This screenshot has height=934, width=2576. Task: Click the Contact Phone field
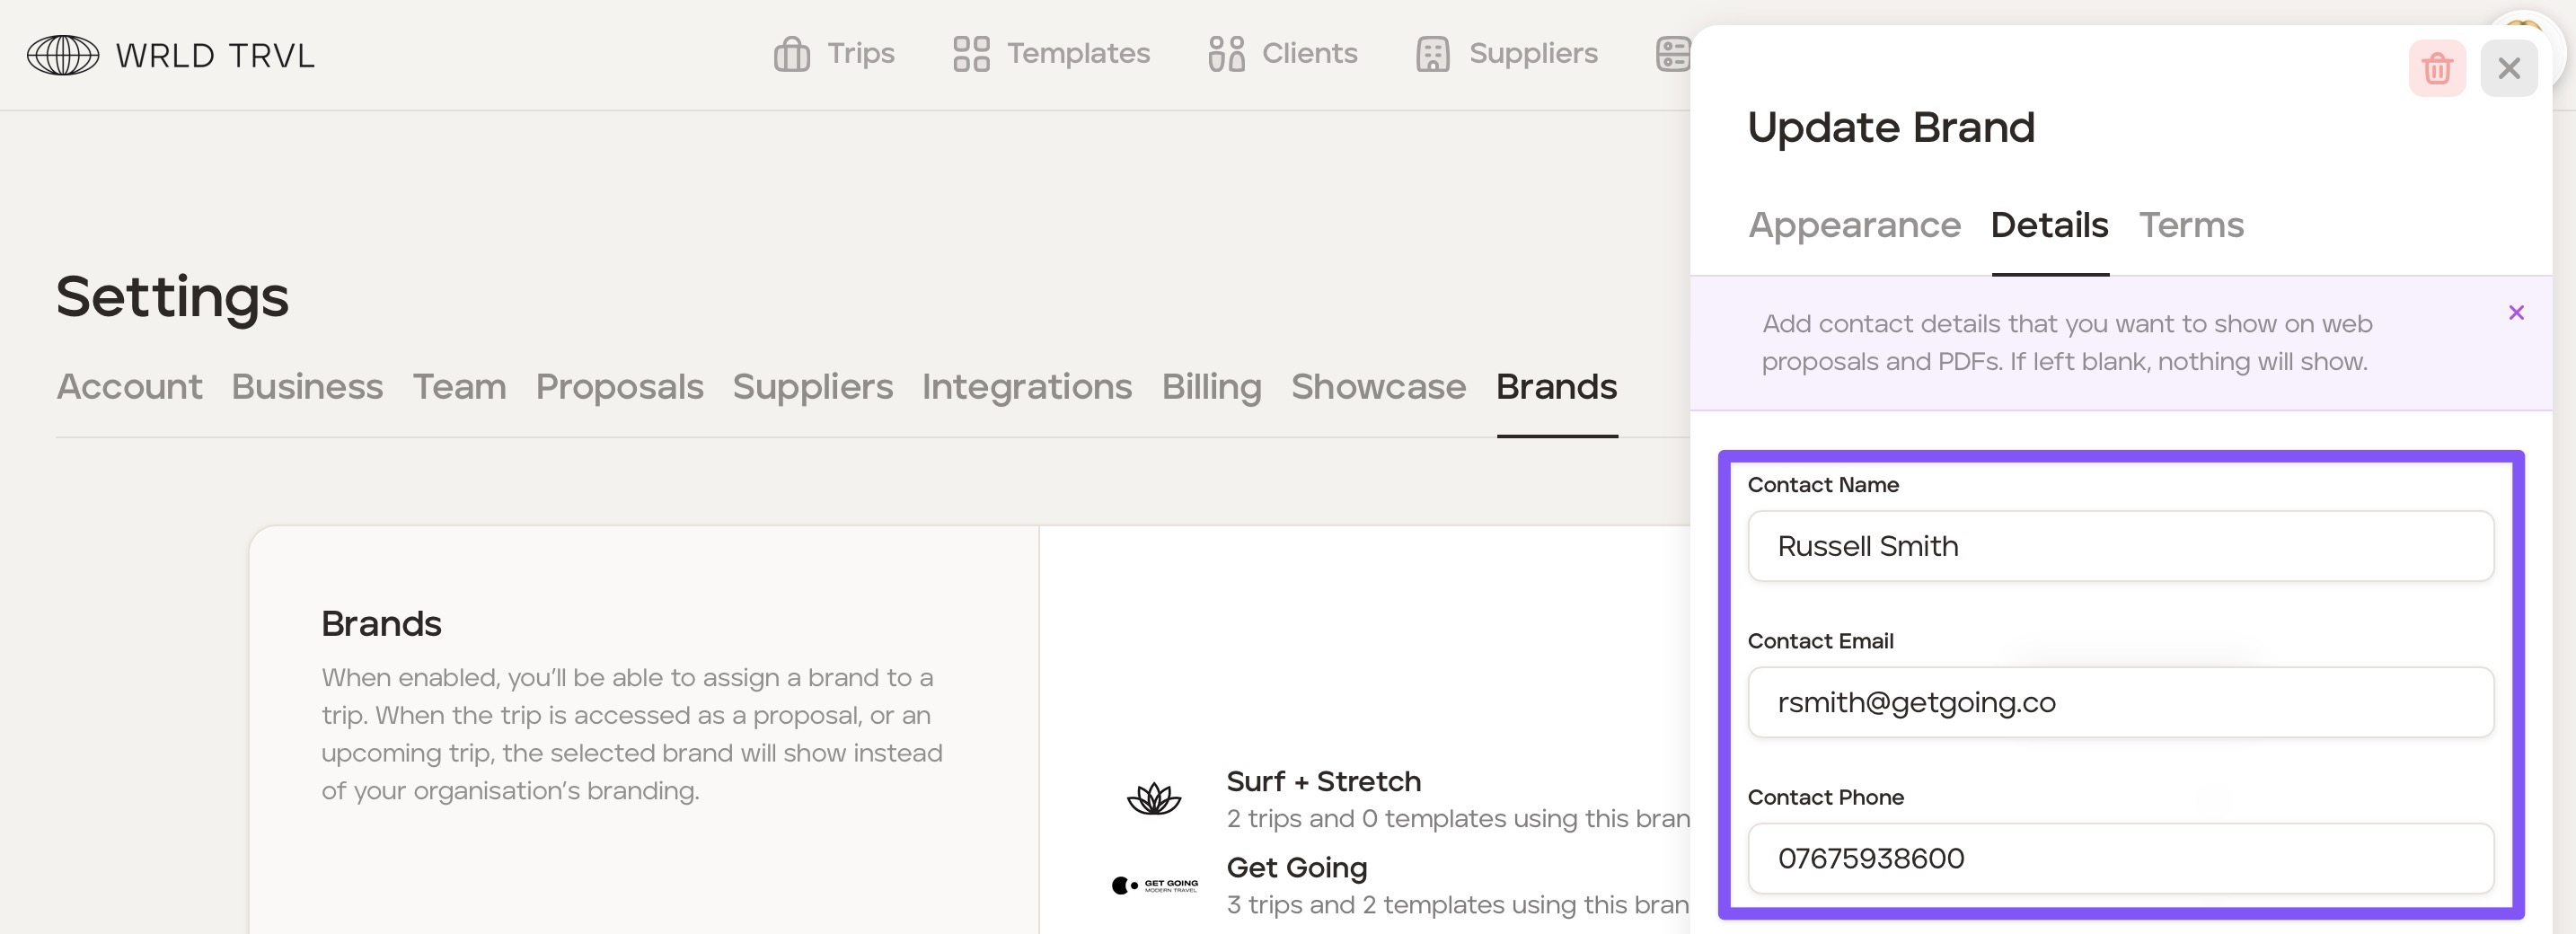pyautogui.click(x=2120, y=858)
